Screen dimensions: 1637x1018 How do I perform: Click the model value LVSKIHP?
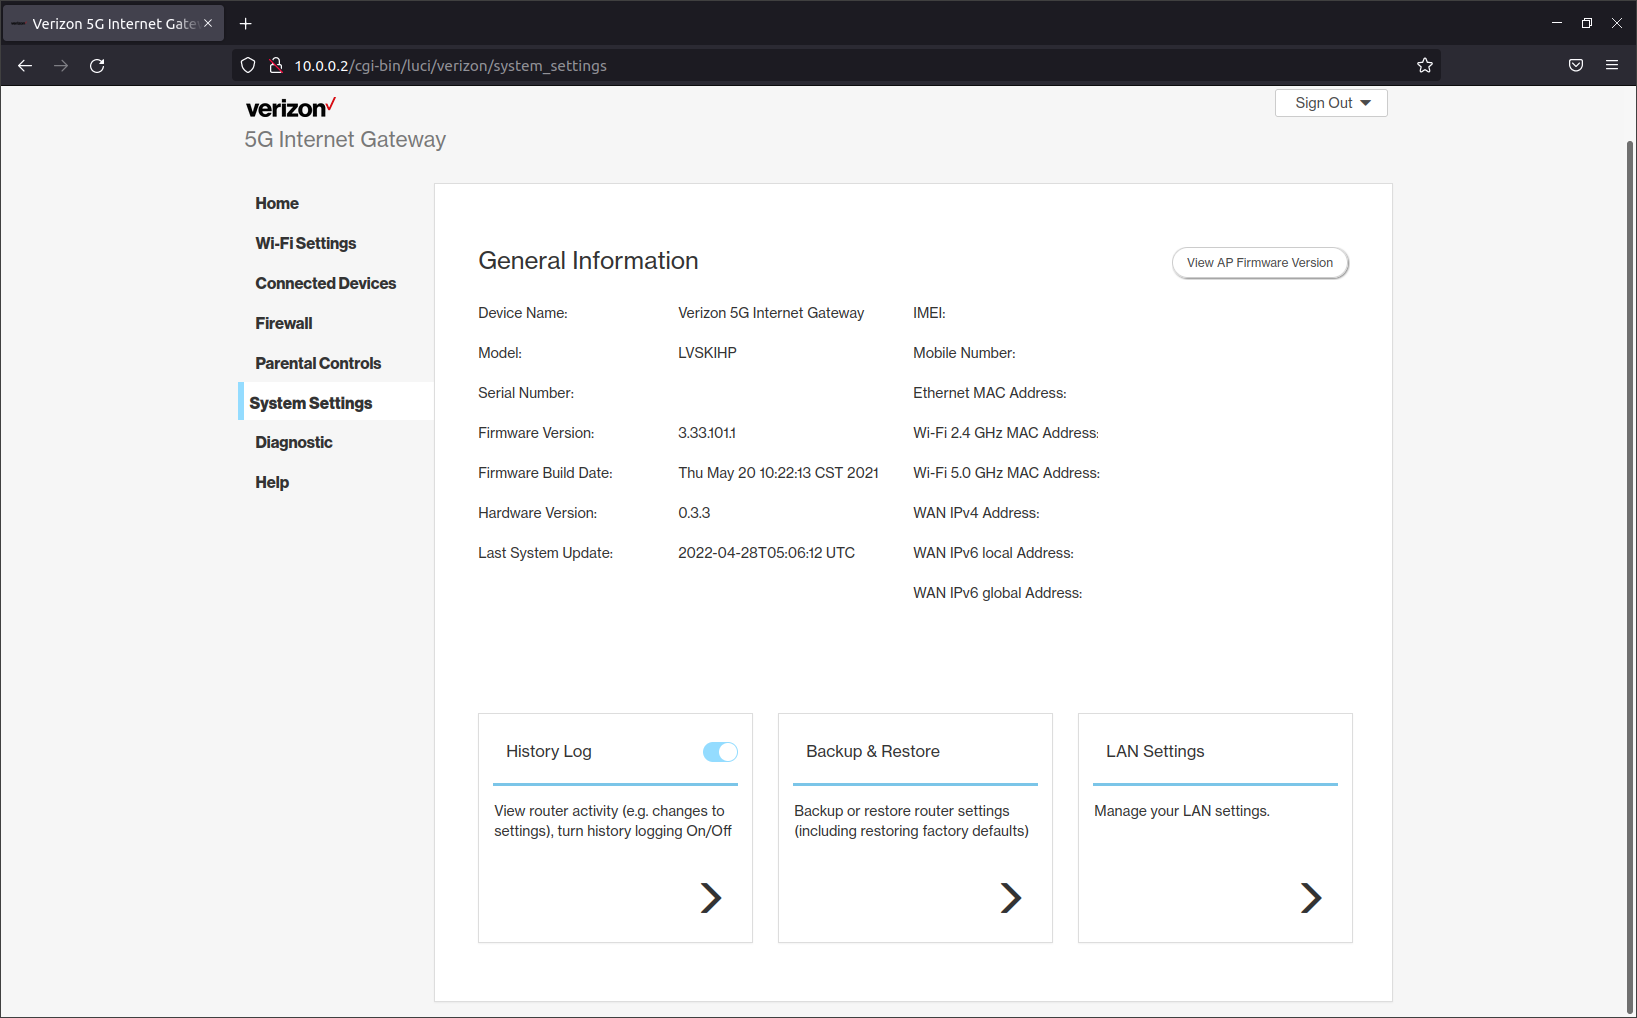point(707,353)
